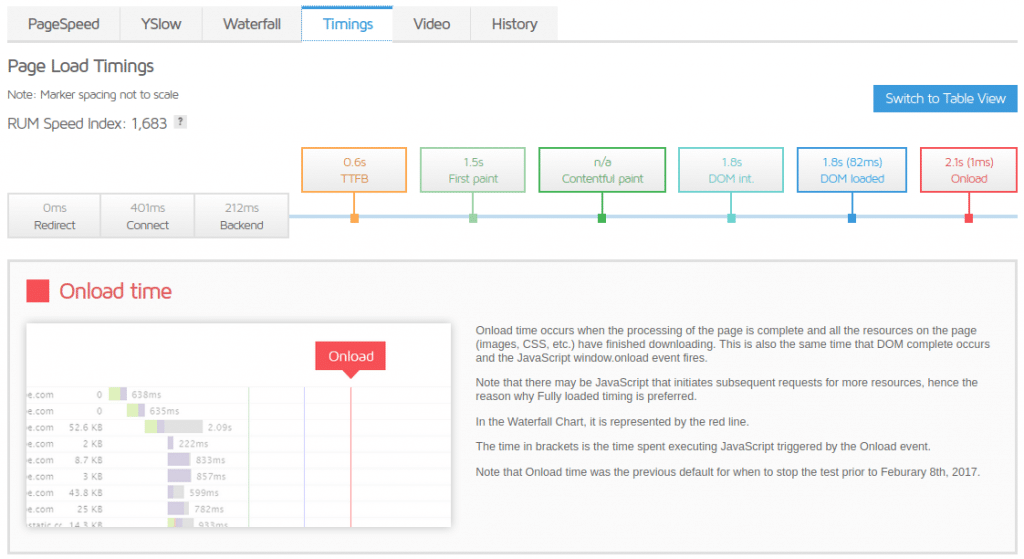Click the red Onload label in chart
Screen dimensions: 1024x559
pyautogui.click(x=351, y=356)
